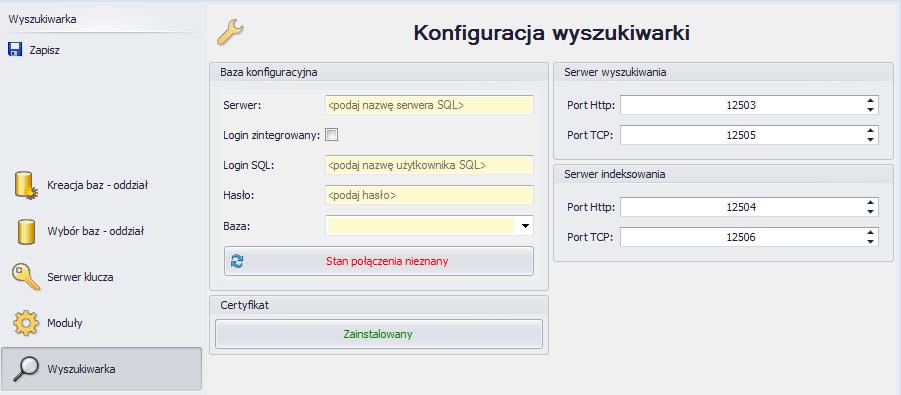Click the wrench icon beside the title

230,32
